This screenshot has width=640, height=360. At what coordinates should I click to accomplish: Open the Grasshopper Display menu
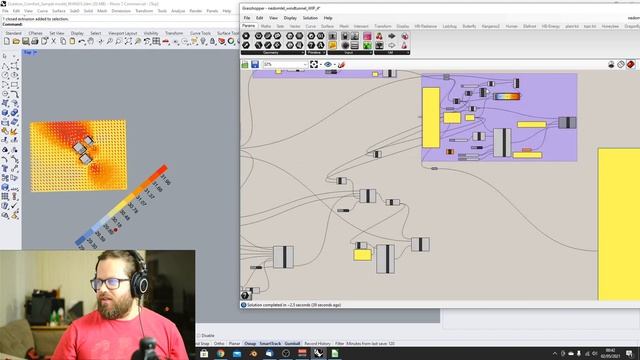coord(290,18)
